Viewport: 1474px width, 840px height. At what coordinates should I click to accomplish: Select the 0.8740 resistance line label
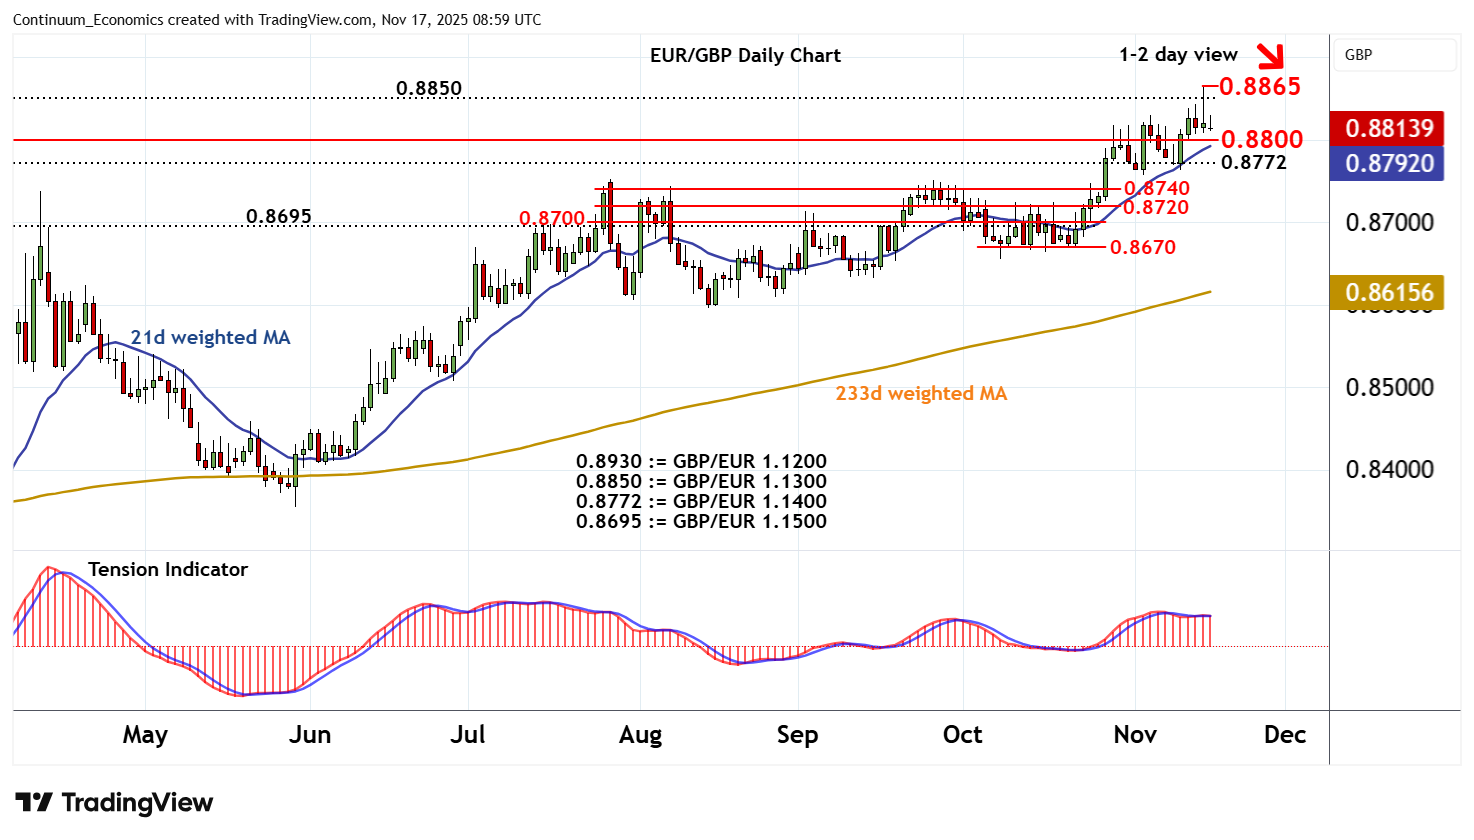click(1157, 188)
